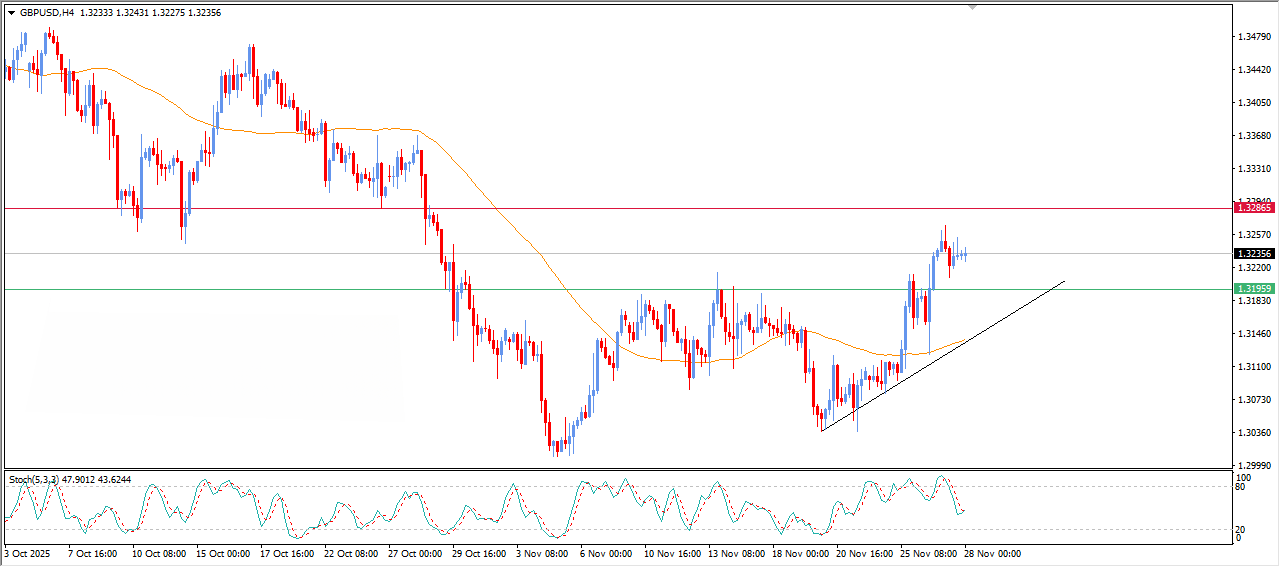Click the stochastic 80 level label
1280x567 pixels.
[1243, 488]
